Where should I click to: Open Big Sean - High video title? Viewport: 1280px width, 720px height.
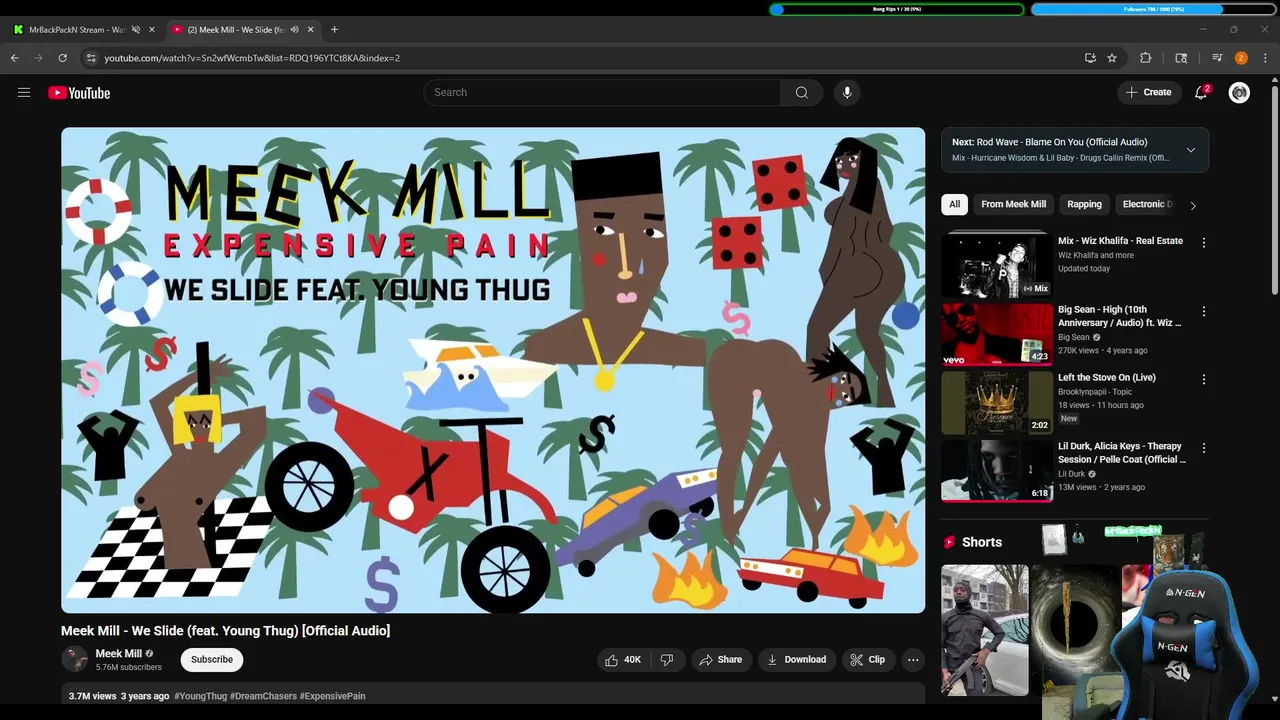[x=1120, y=316]
